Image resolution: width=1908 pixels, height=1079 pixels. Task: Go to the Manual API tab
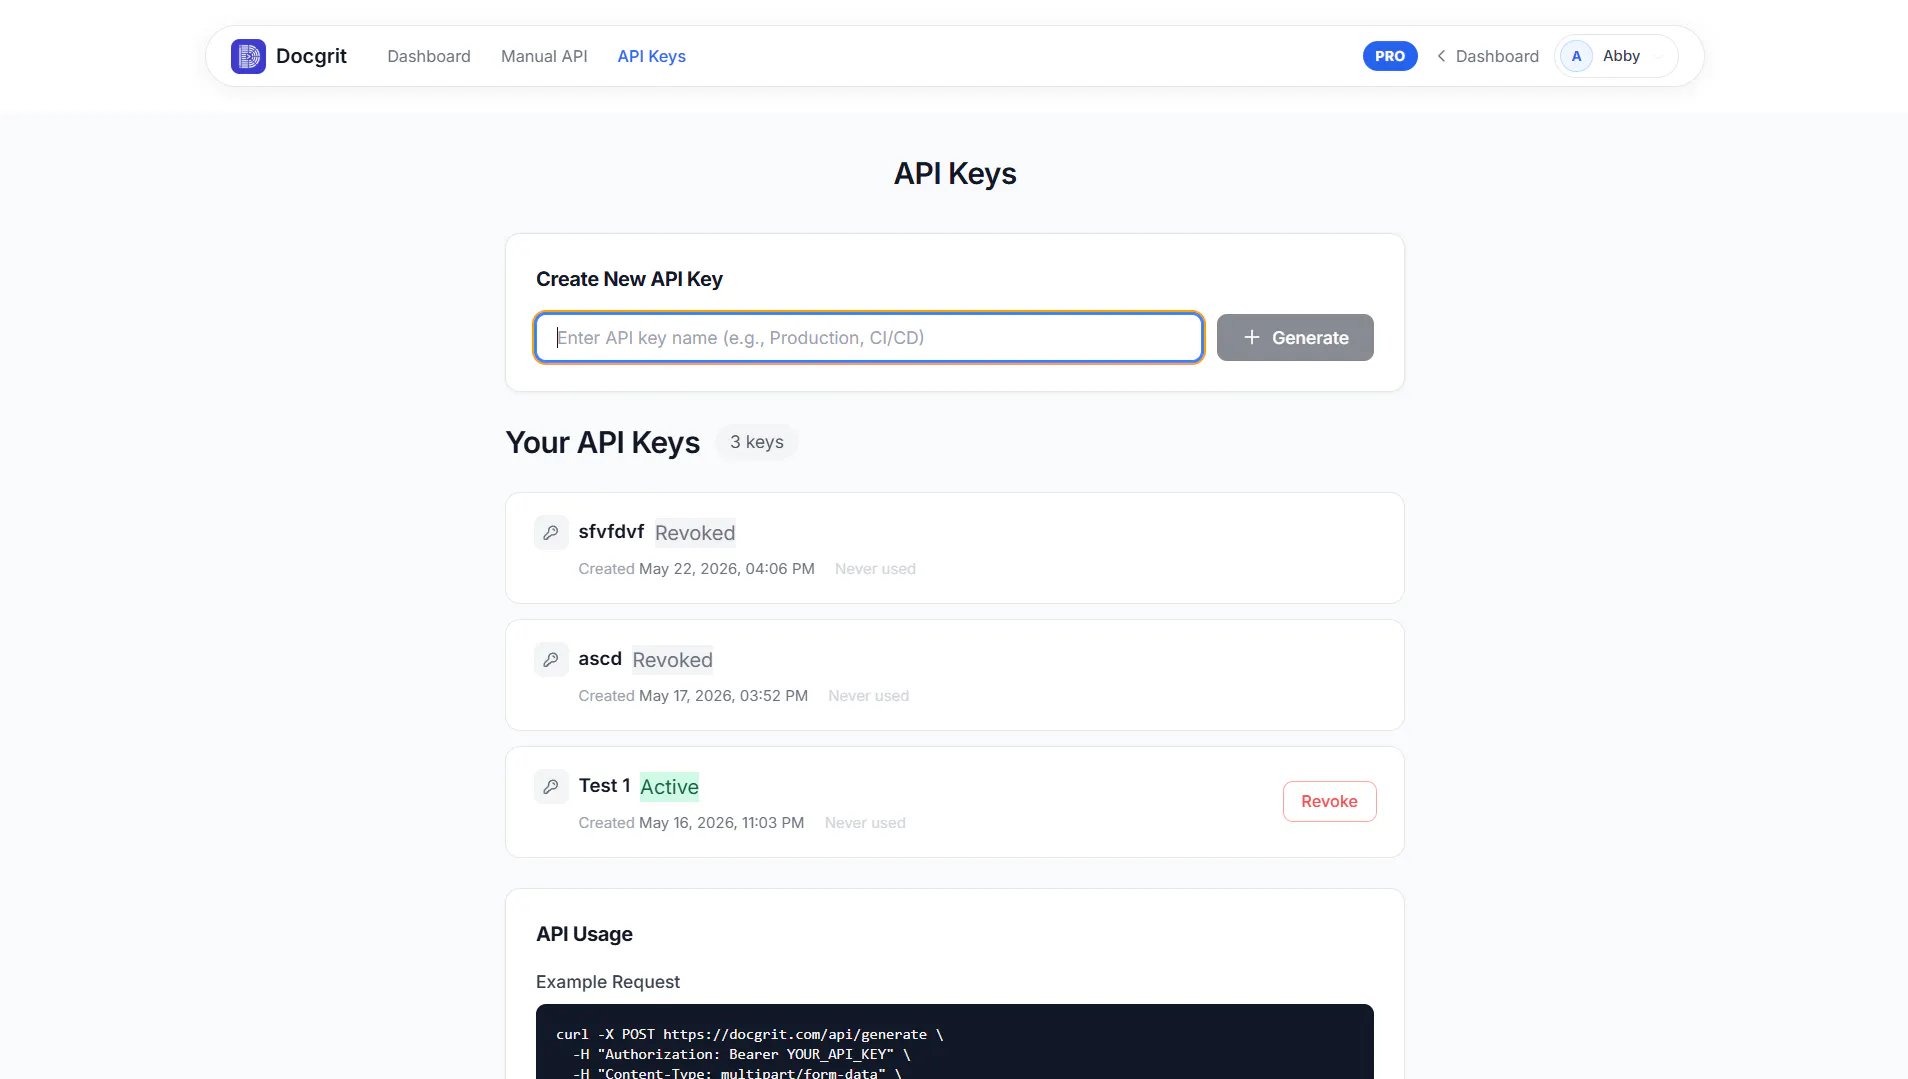(x=544, y=56)
